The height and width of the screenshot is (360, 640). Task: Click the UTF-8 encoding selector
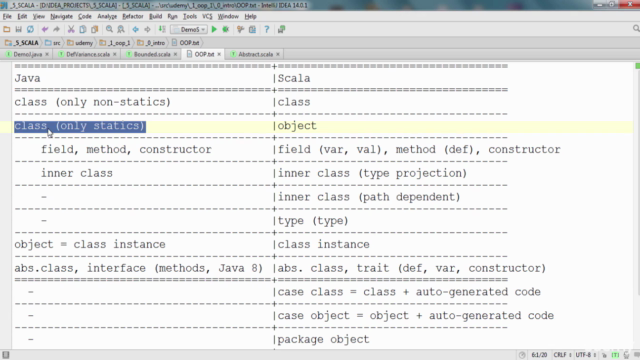pos(586,355)
